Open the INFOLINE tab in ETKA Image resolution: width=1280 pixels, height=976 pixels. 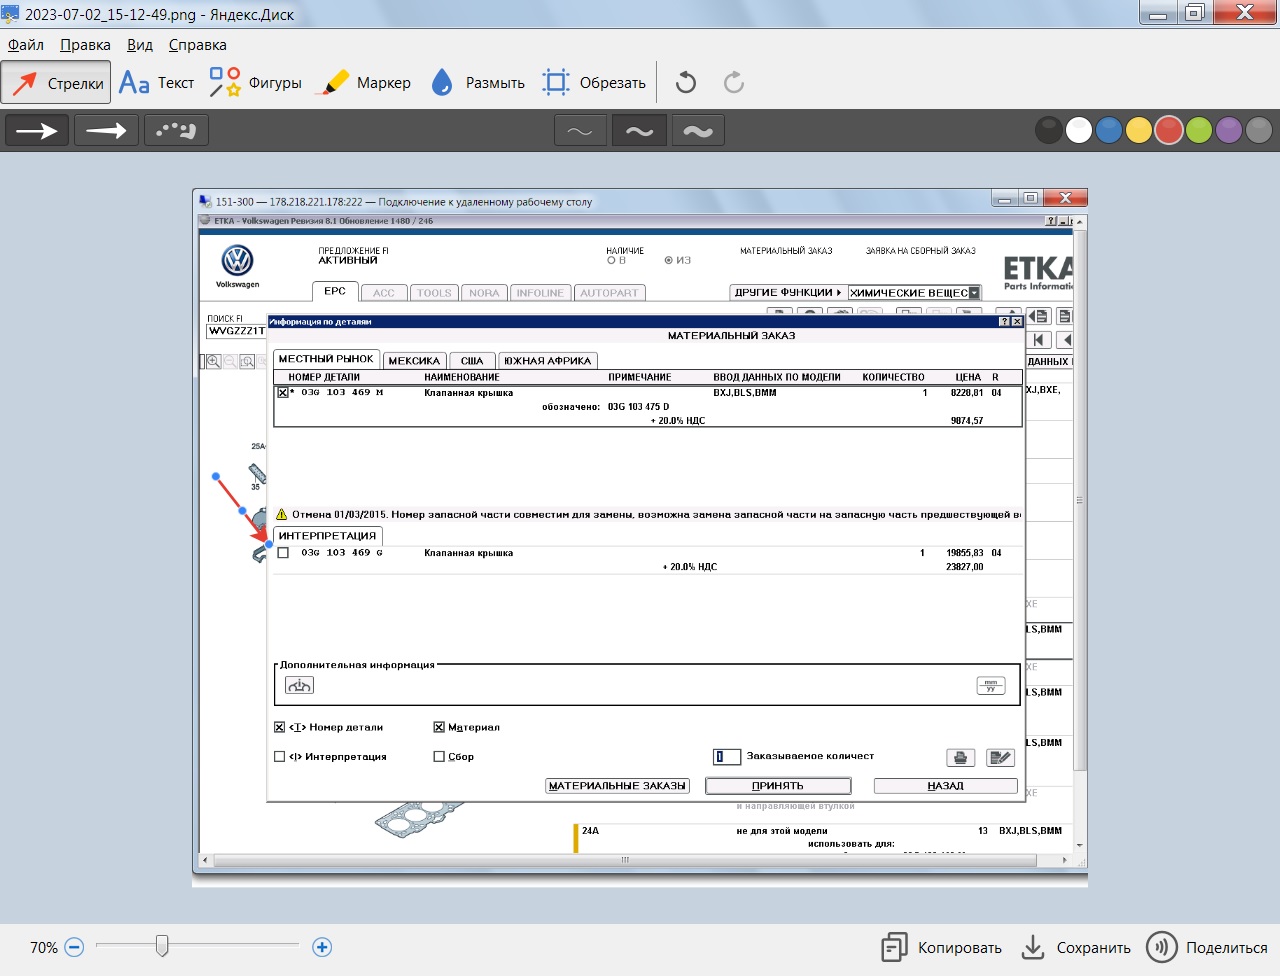pyautogui.click(x=540, y=293)
